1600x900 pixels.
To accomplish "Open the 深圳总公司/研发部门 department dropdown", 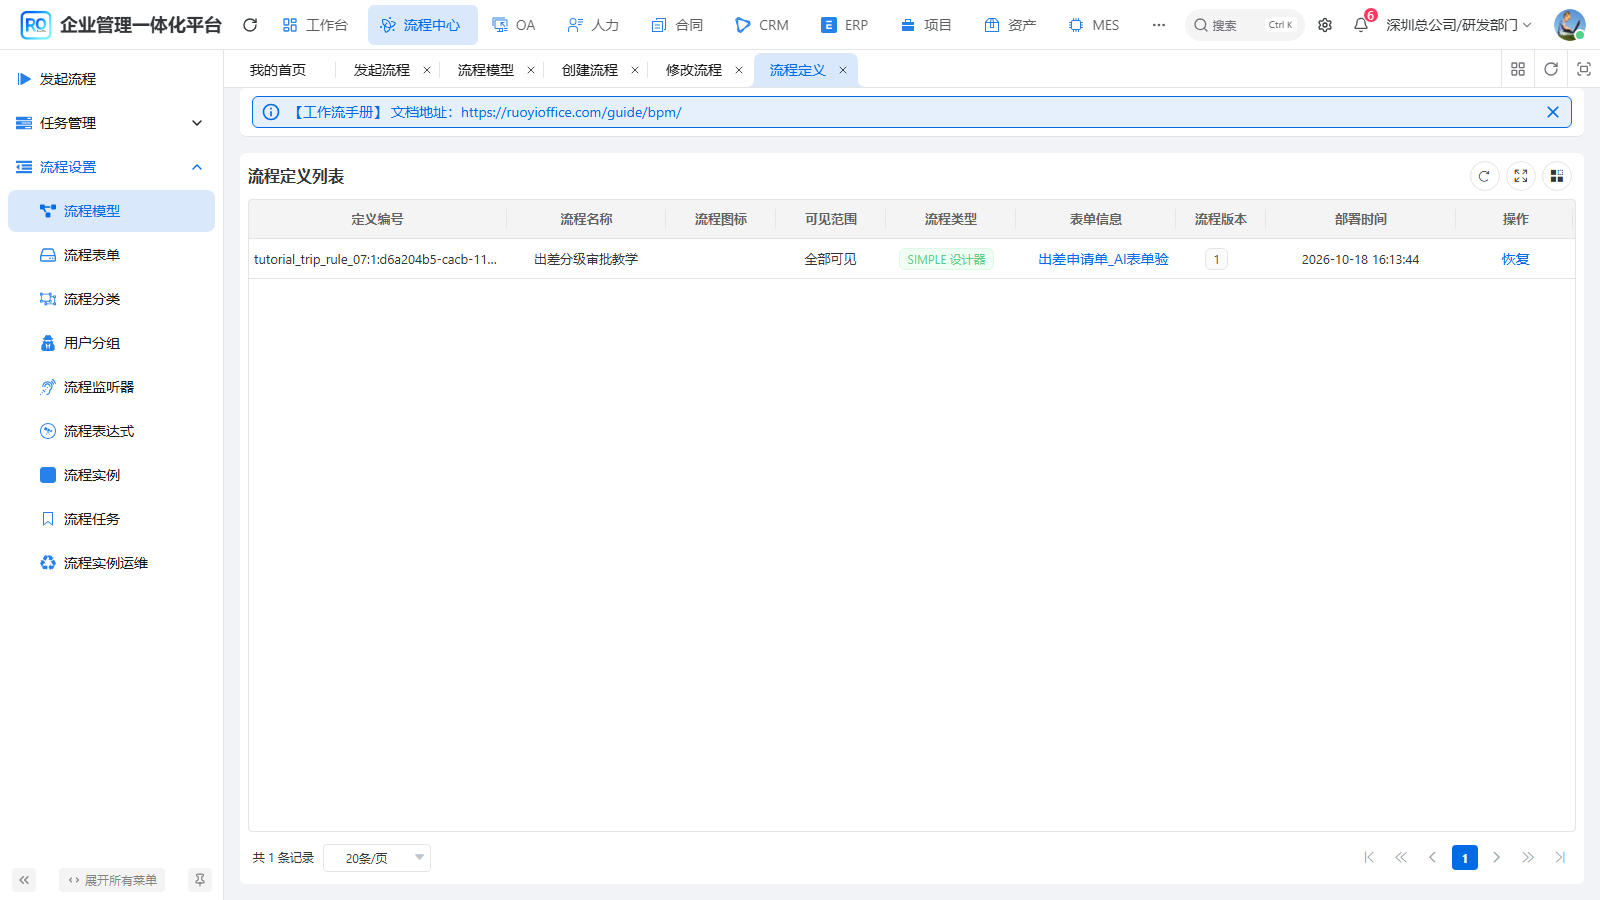I will (x=1459, y=25).
